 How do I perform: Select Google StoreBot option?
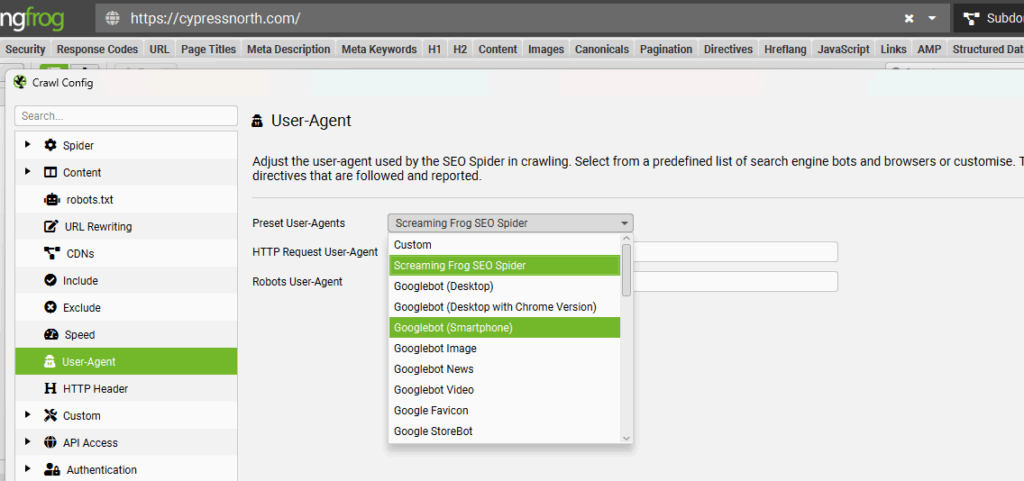(x=504, y=431)
